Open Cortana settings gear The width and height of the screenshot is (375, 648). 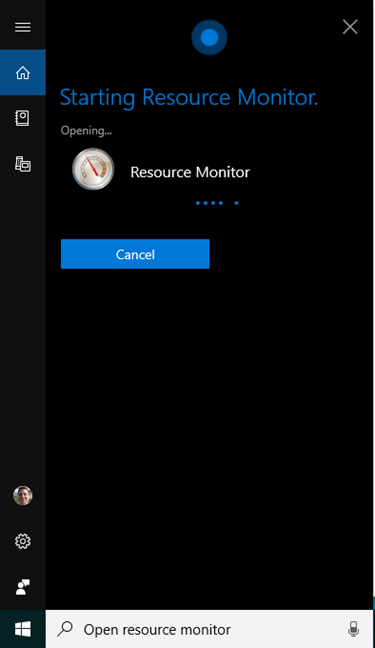(x=23, y=541)
